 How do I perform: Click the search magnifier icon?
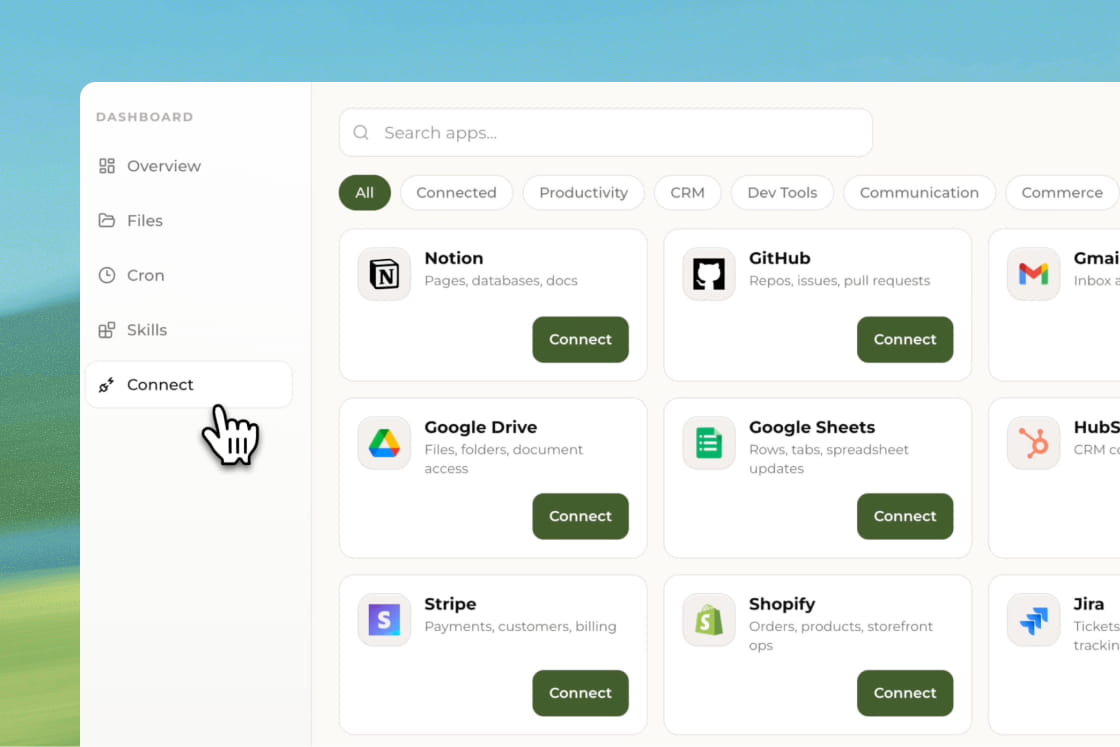tap(361, 133)
